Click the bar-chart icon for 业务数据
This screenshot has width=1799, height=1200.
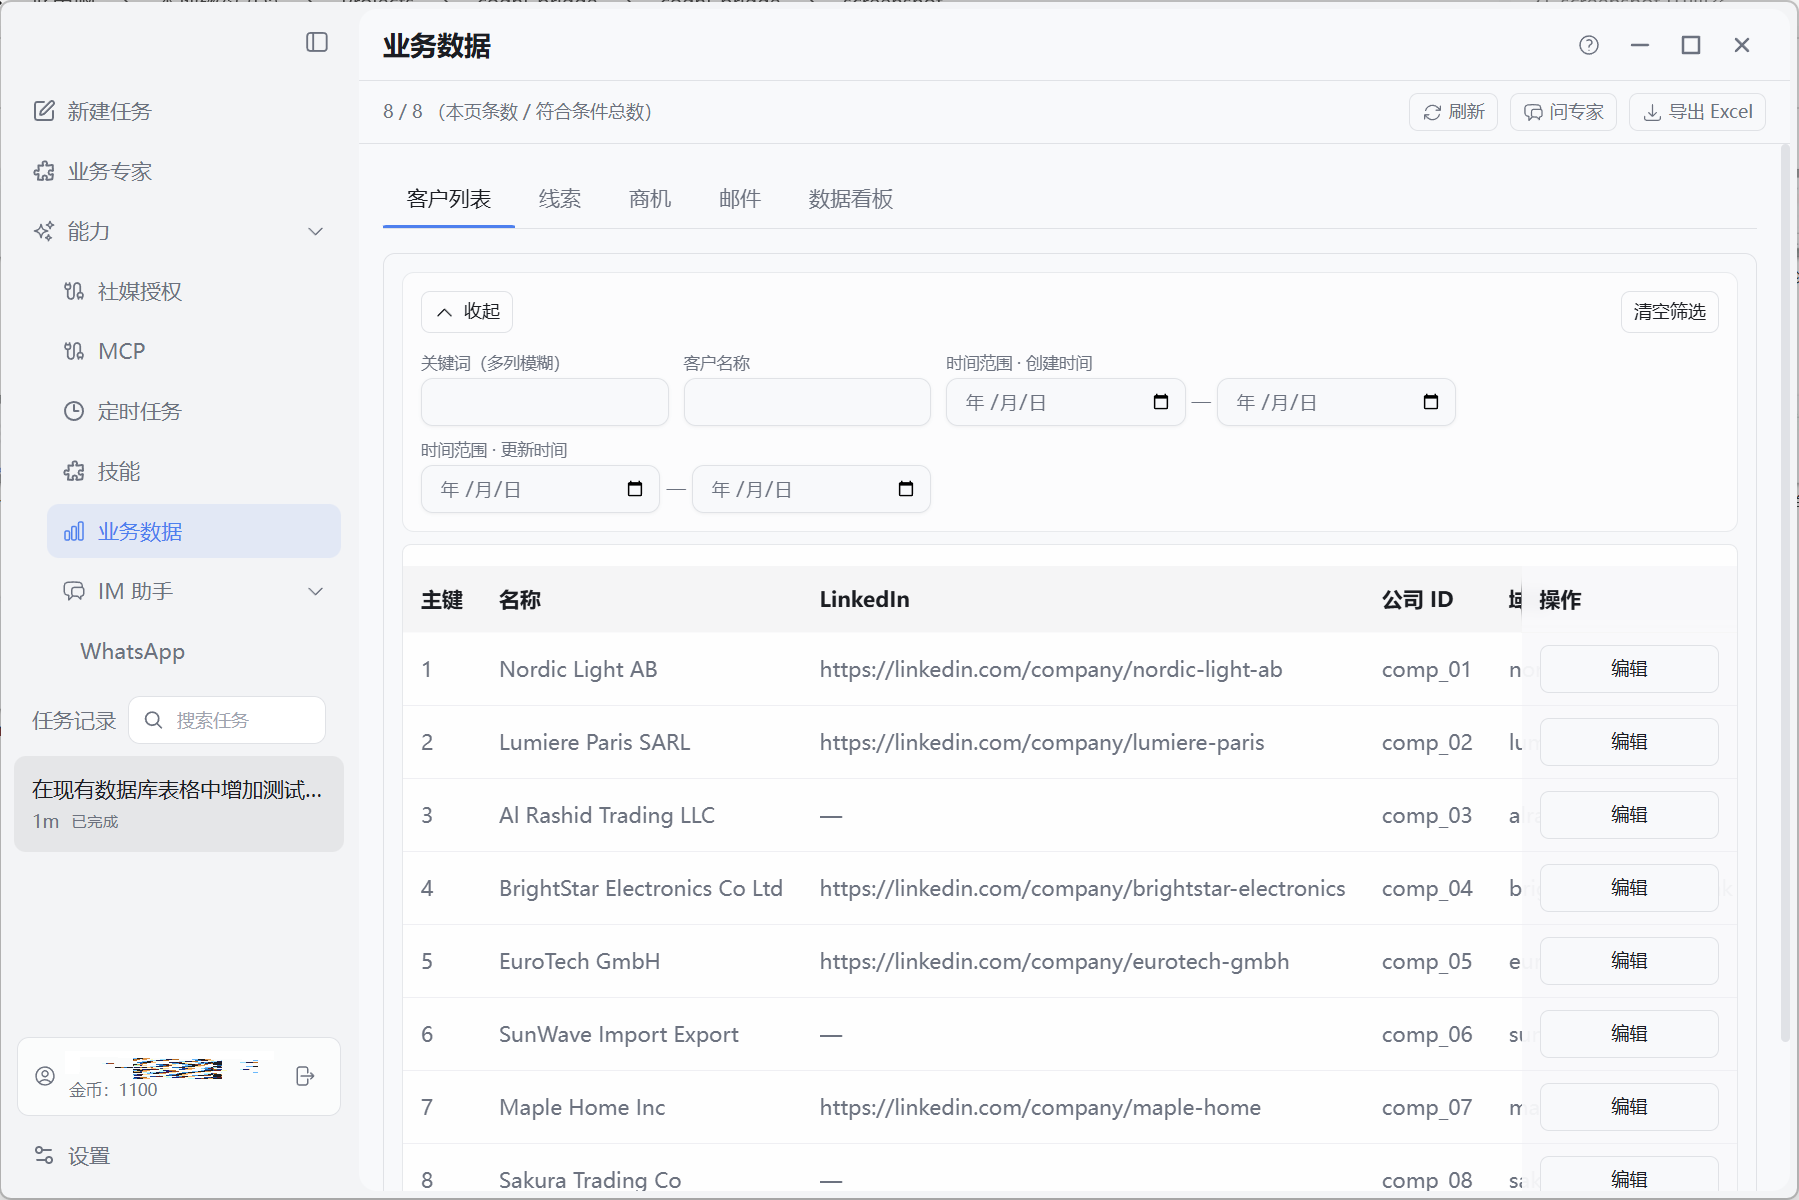[x=74, y=531]
